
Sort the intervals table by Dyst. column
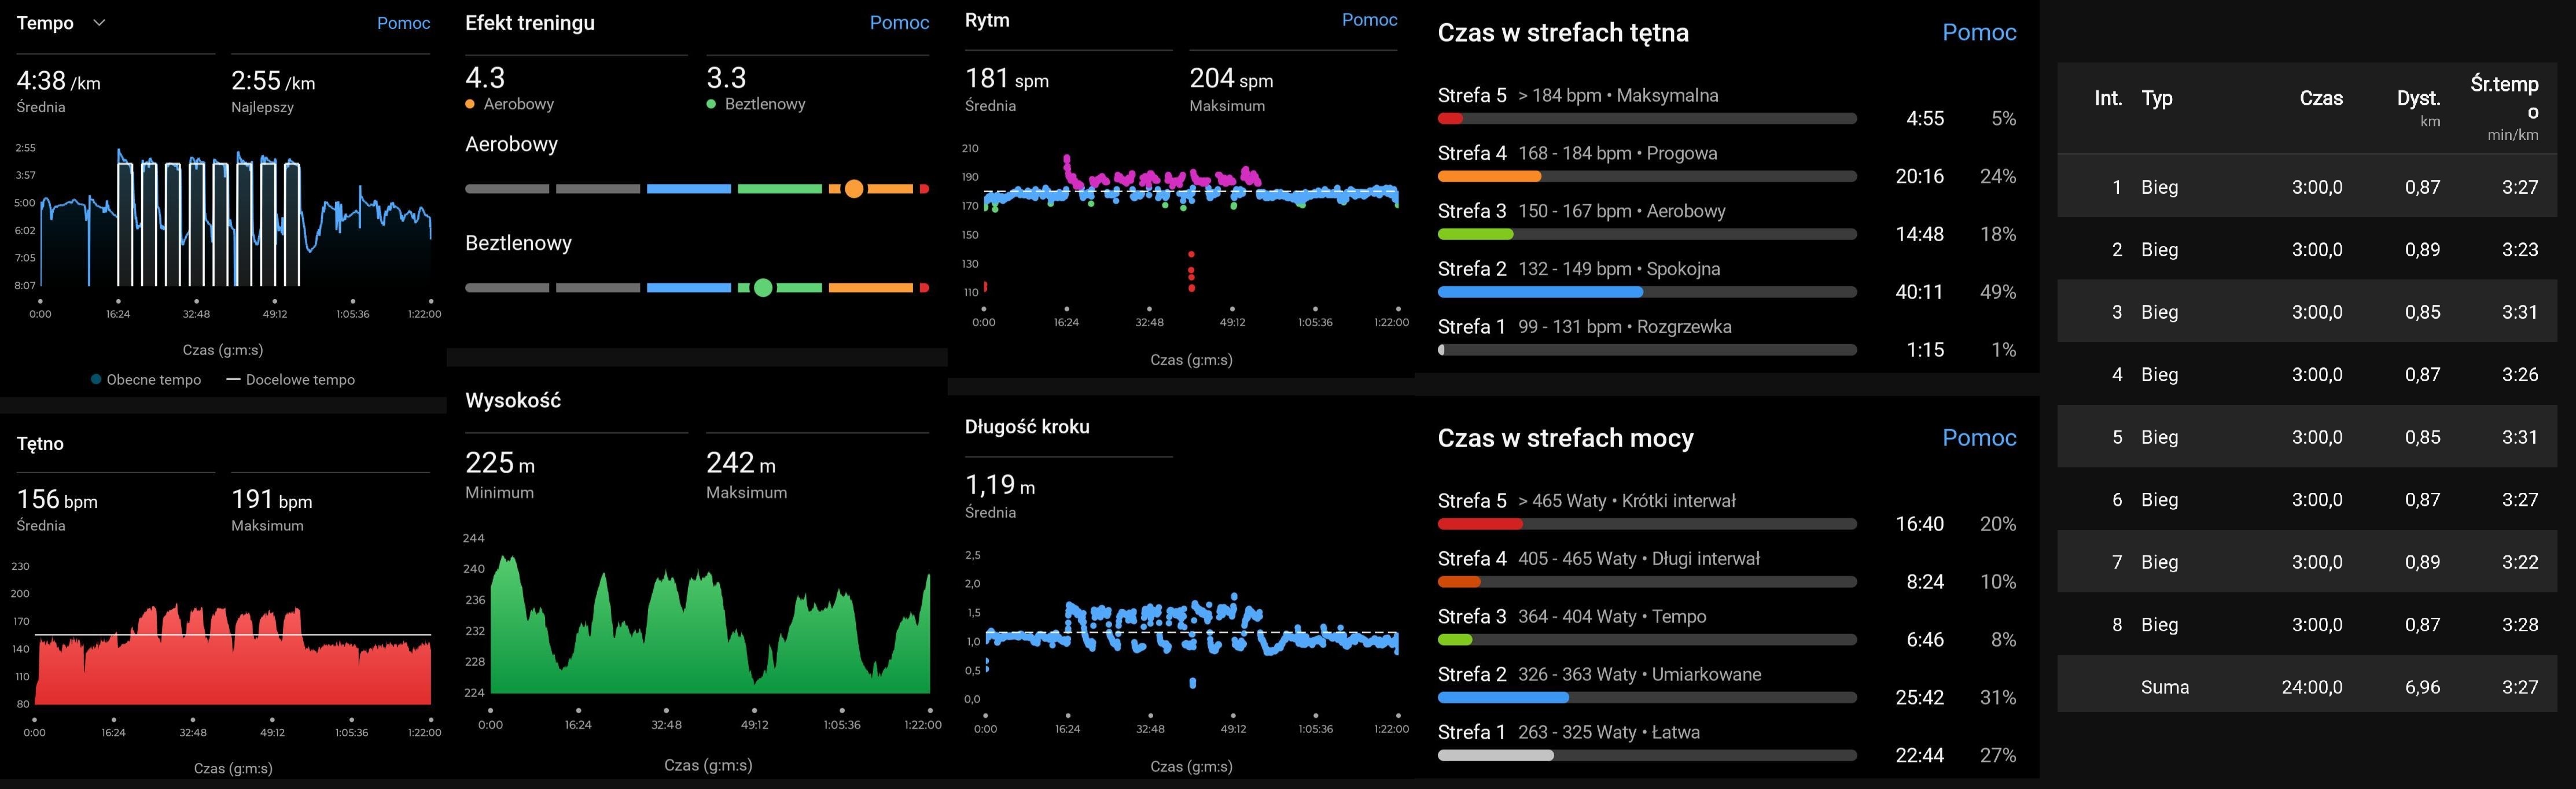coord(2418,99)
